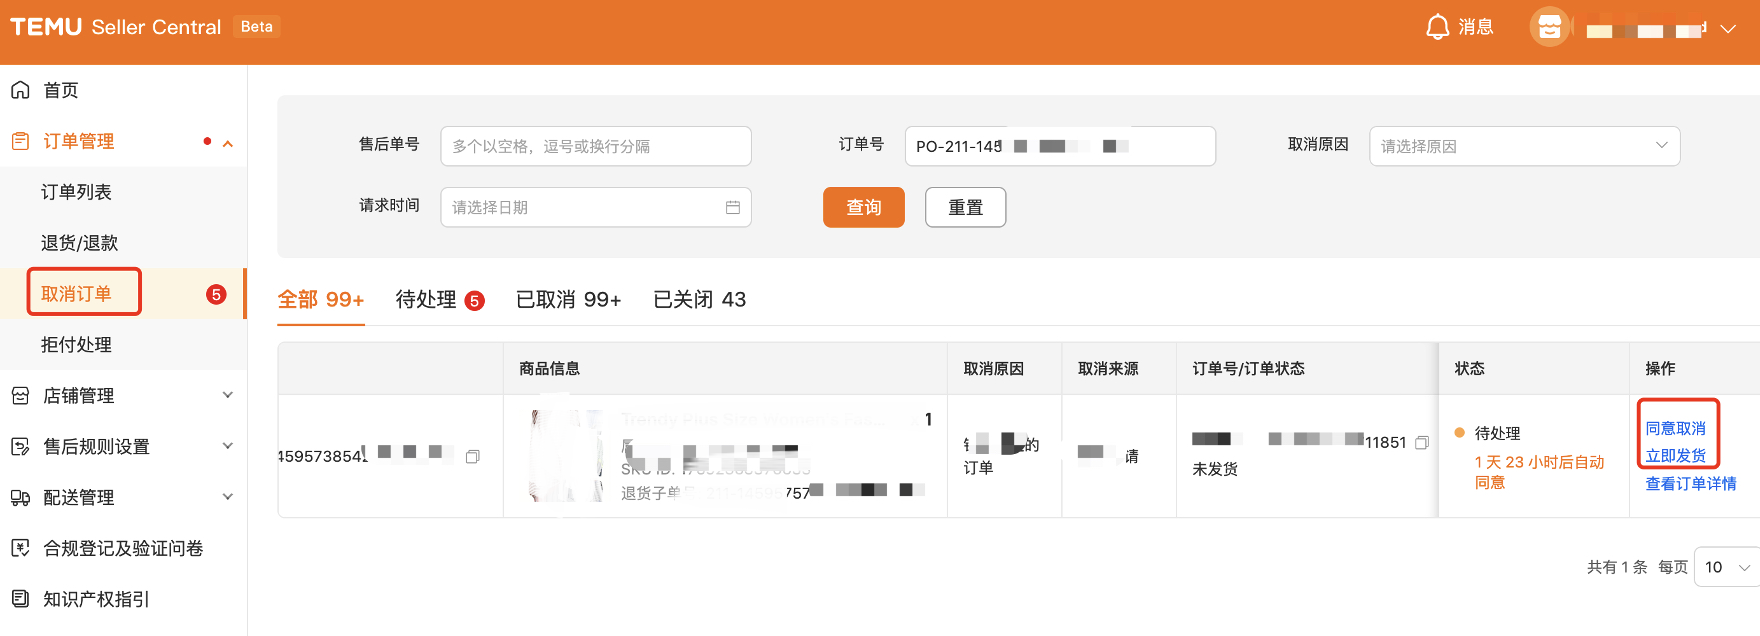The height and width of the screenshot is (636, 1760).
Task: Click the 重置 reset button
Action: tap(966, 207)
